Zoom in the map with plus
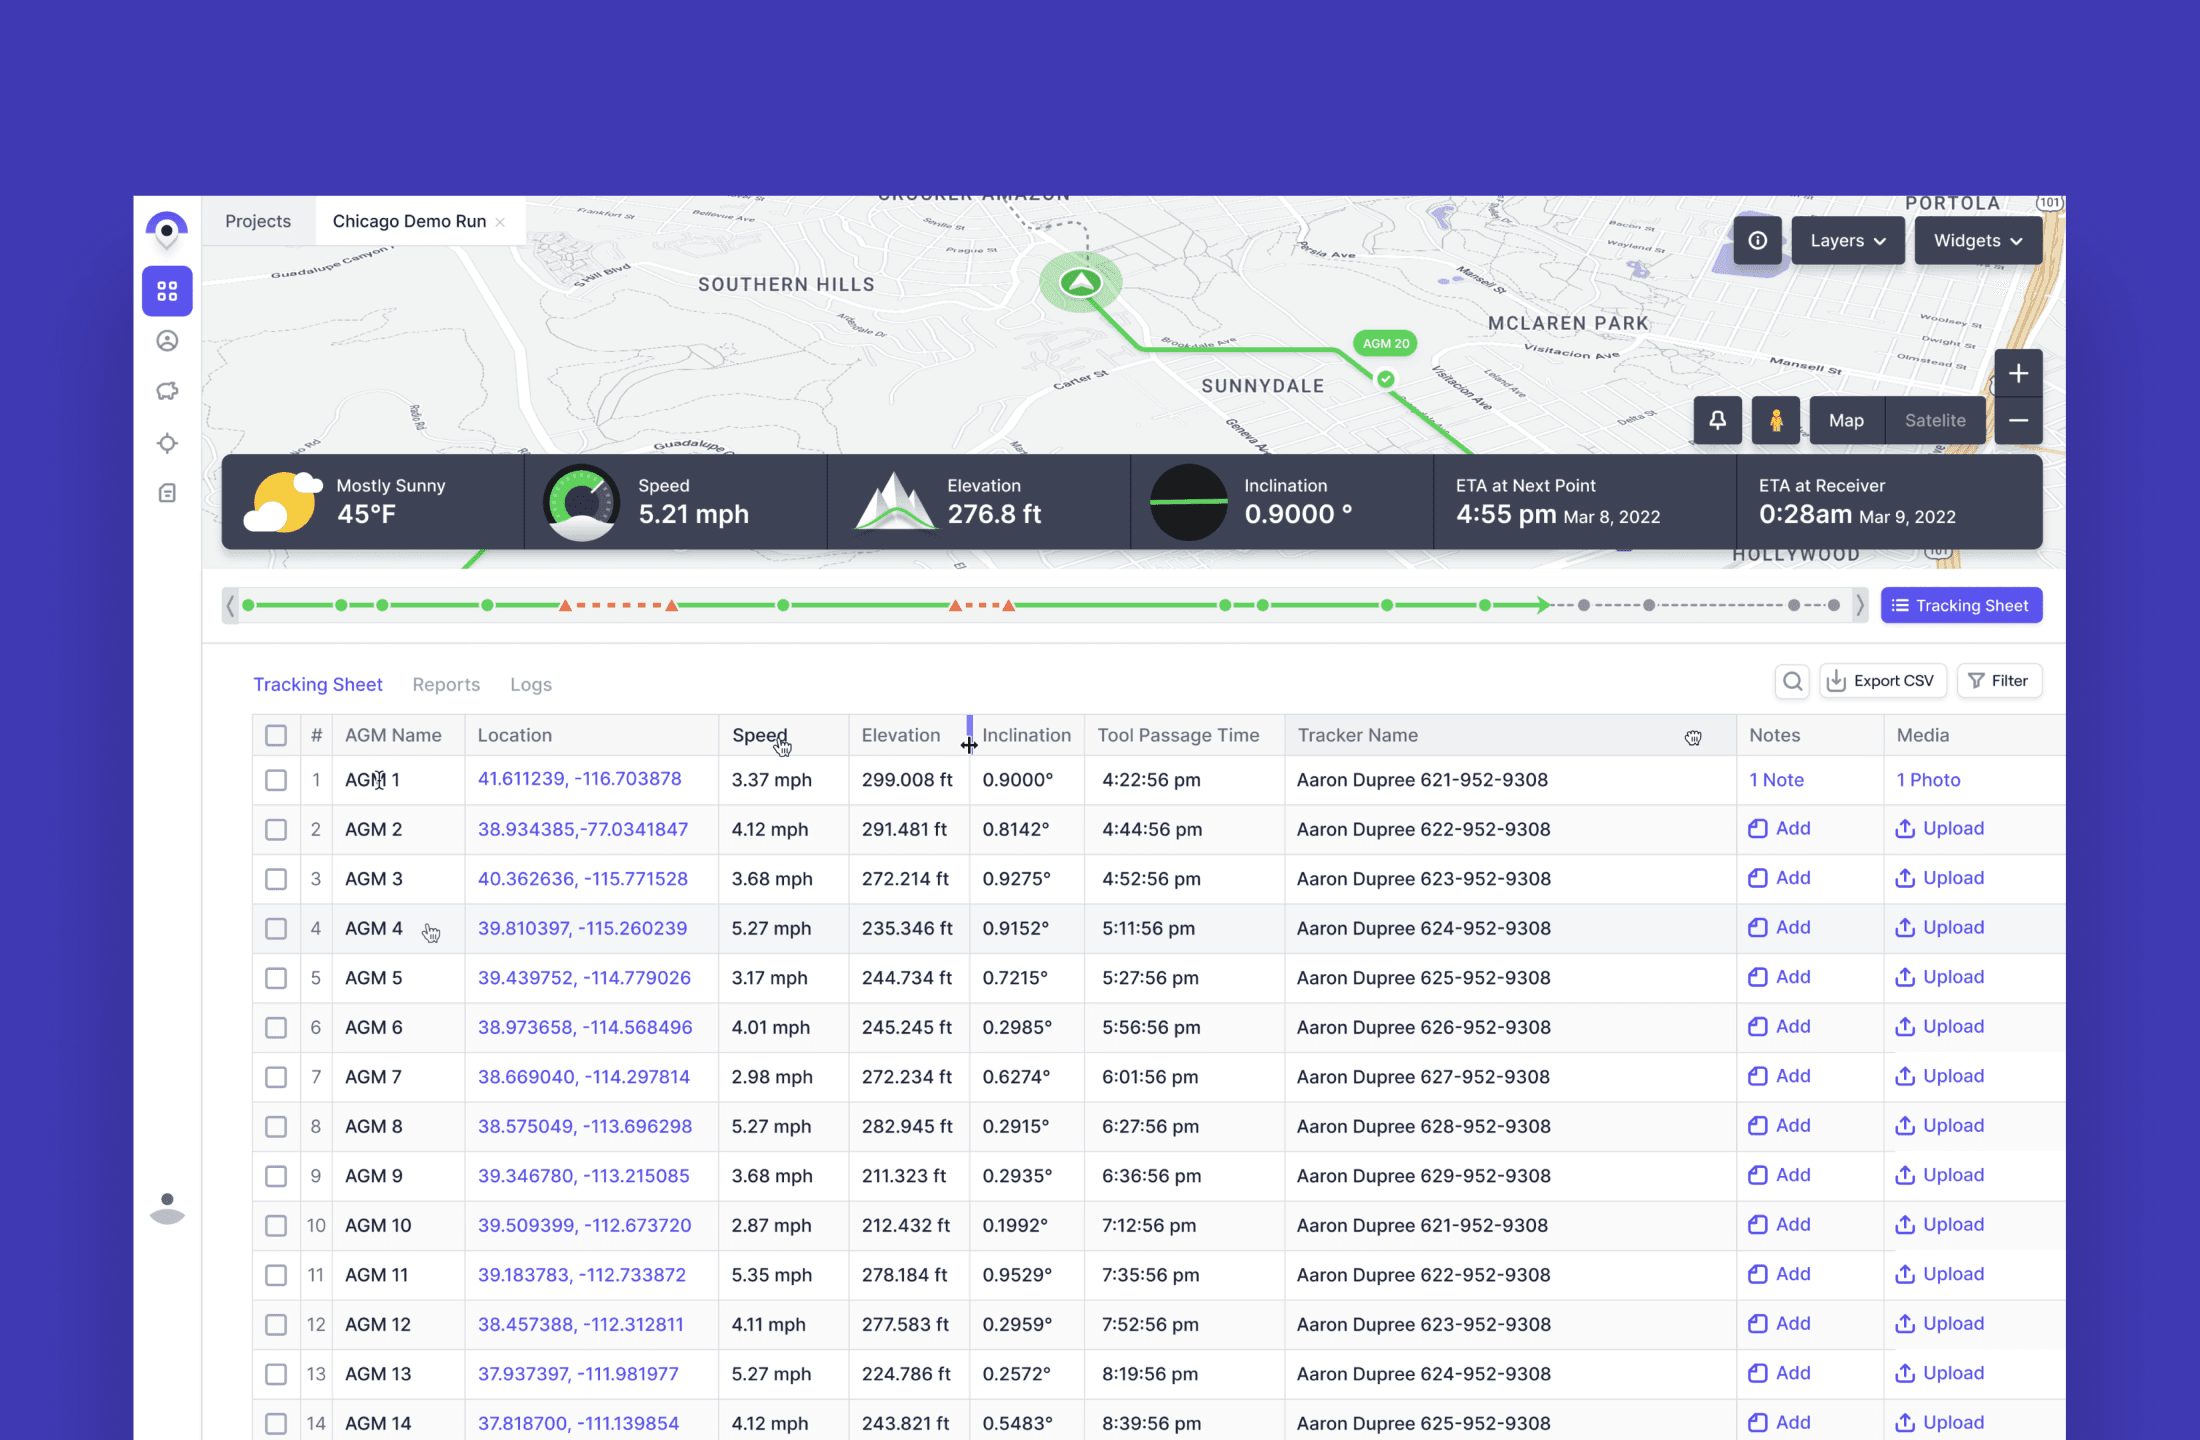Viewport: 2200px width, 1440px height. (2018, 373)
